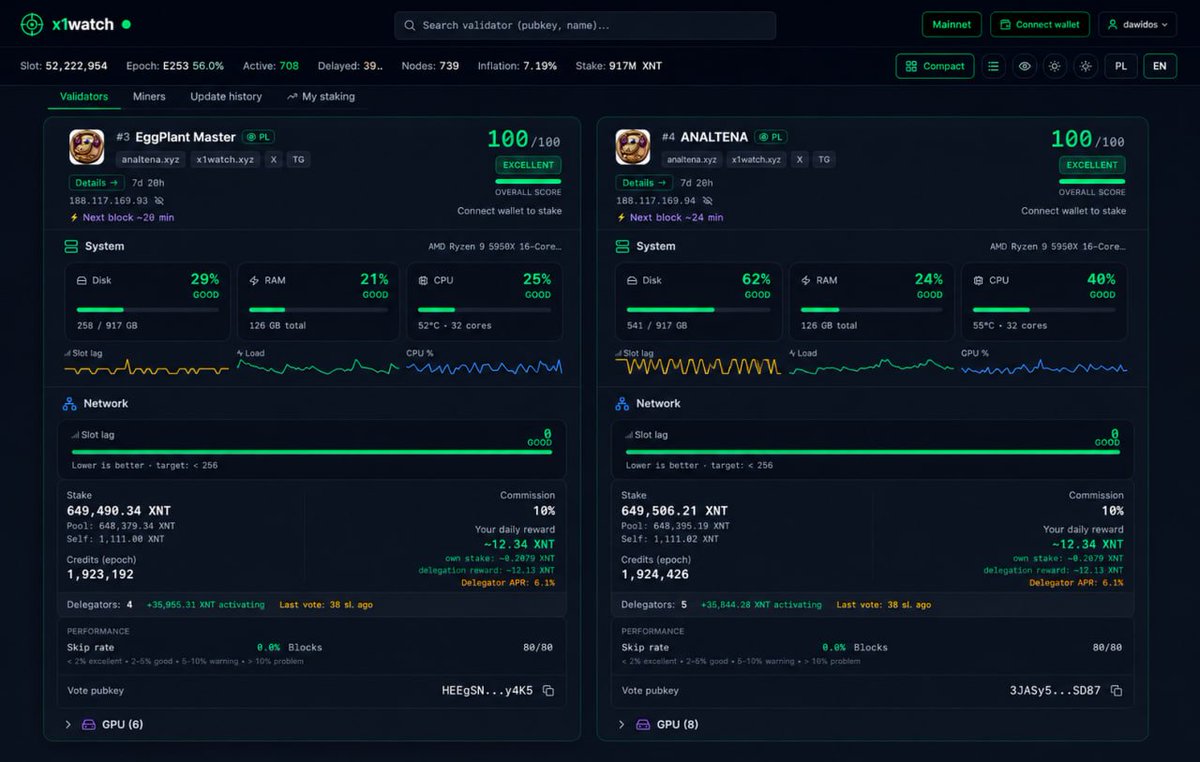1200x762 pixels.
Task: Click the x1watch logo icon
Action: click(x=32, y=24)
